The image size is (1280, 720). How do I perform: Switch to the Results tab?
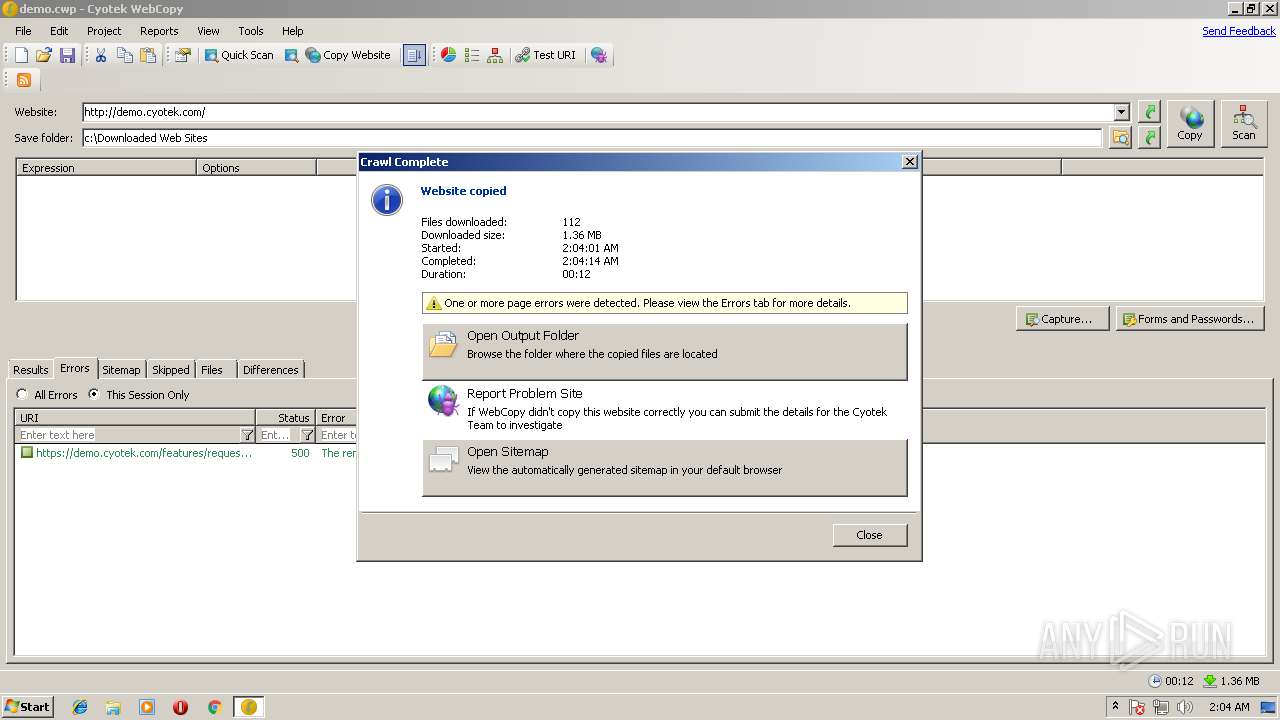coord(31,369)
